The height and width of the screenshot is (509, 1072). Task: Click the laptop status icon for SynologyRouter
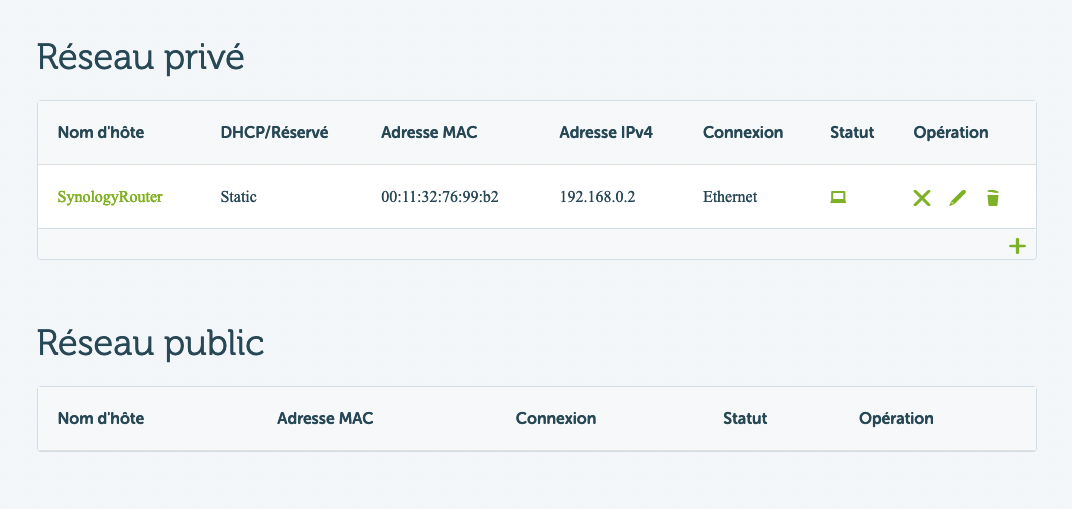click(838, 197)
